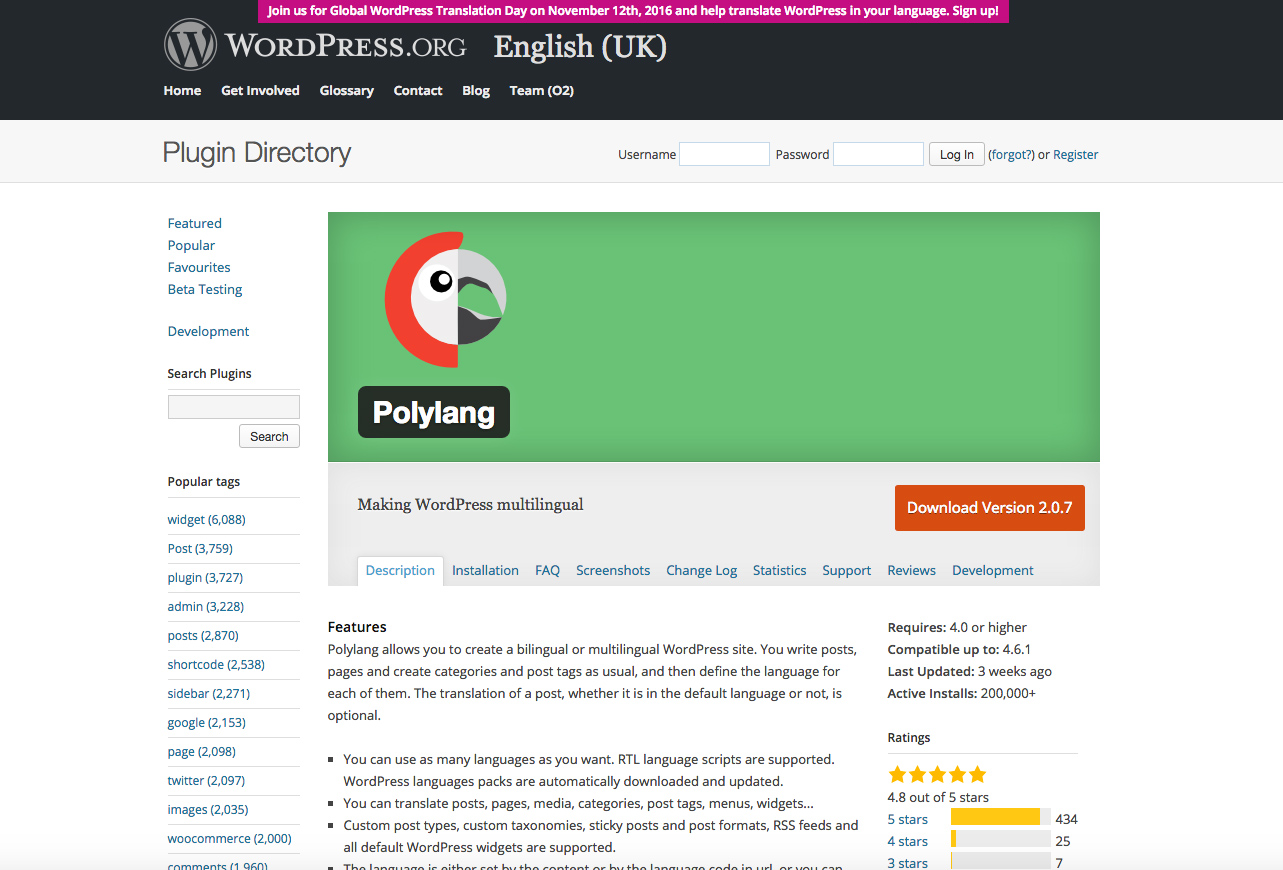
Task: Click the 4 stars rating bar
Action: [1001, 839]
